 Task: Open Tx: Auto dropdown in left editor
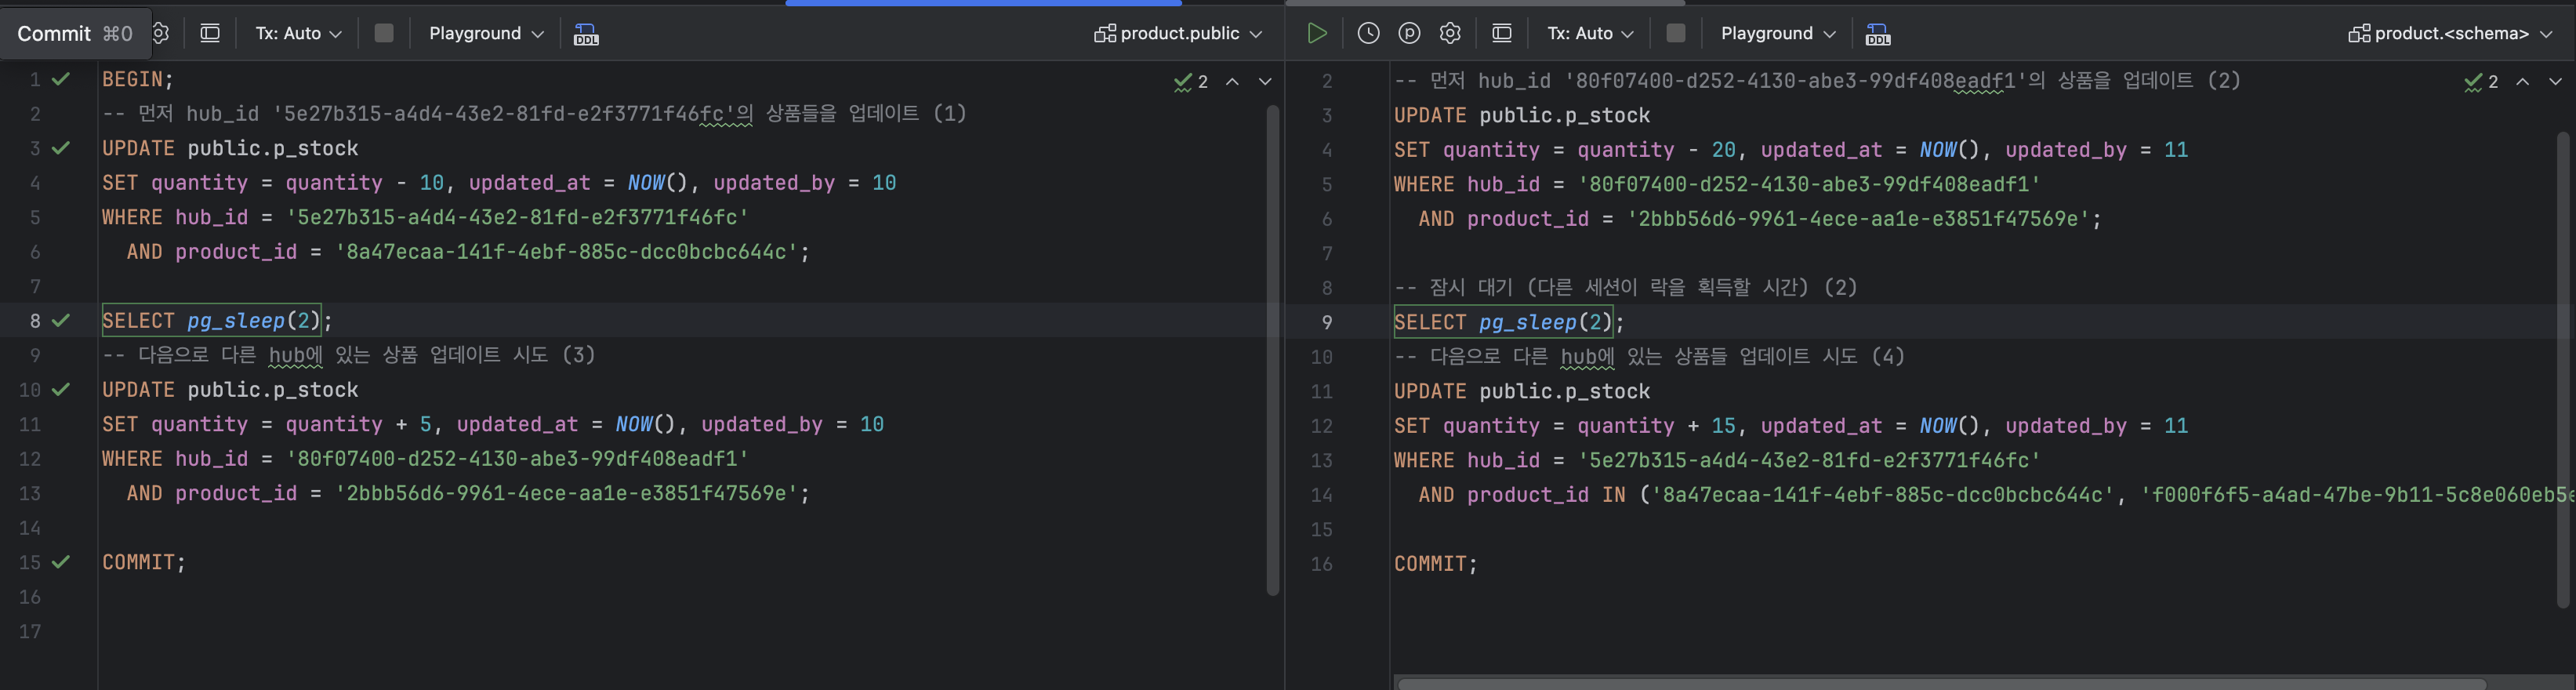point(298,34)
